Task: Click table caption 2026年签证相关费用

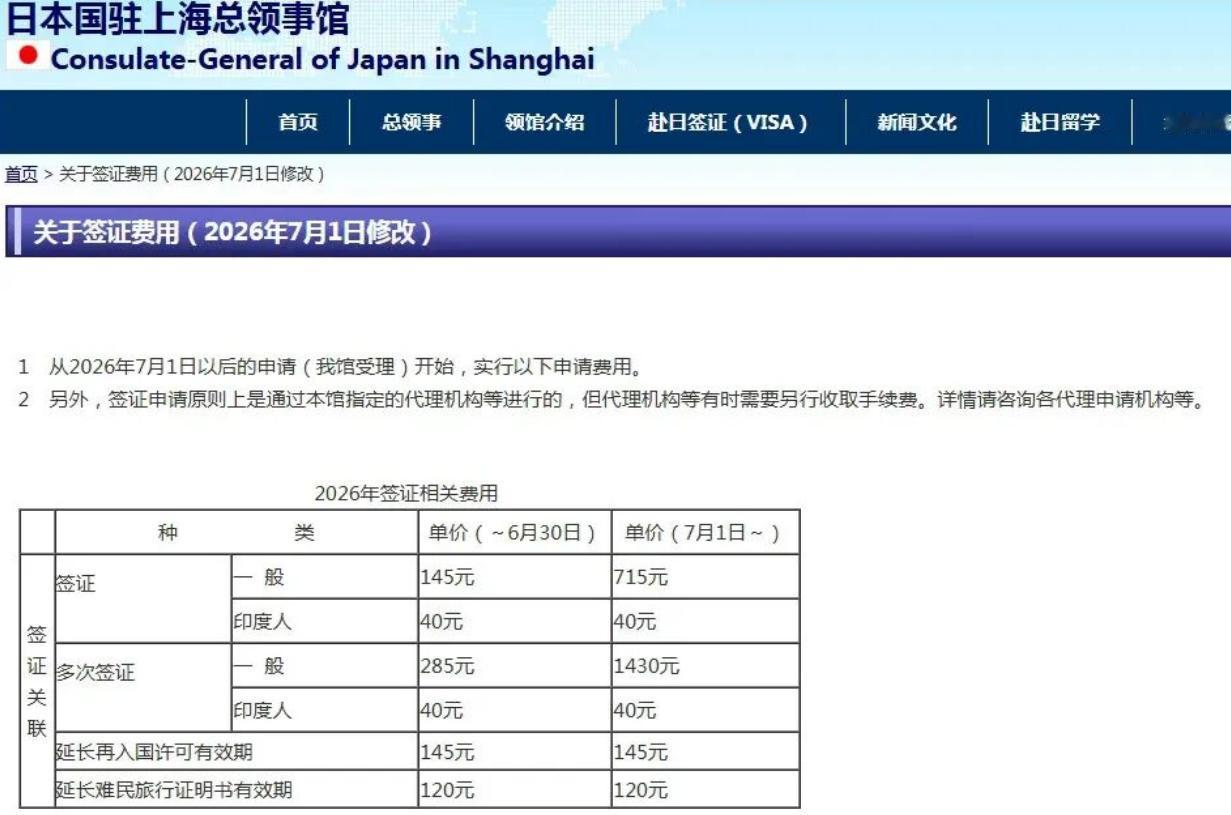Action: 406,493
